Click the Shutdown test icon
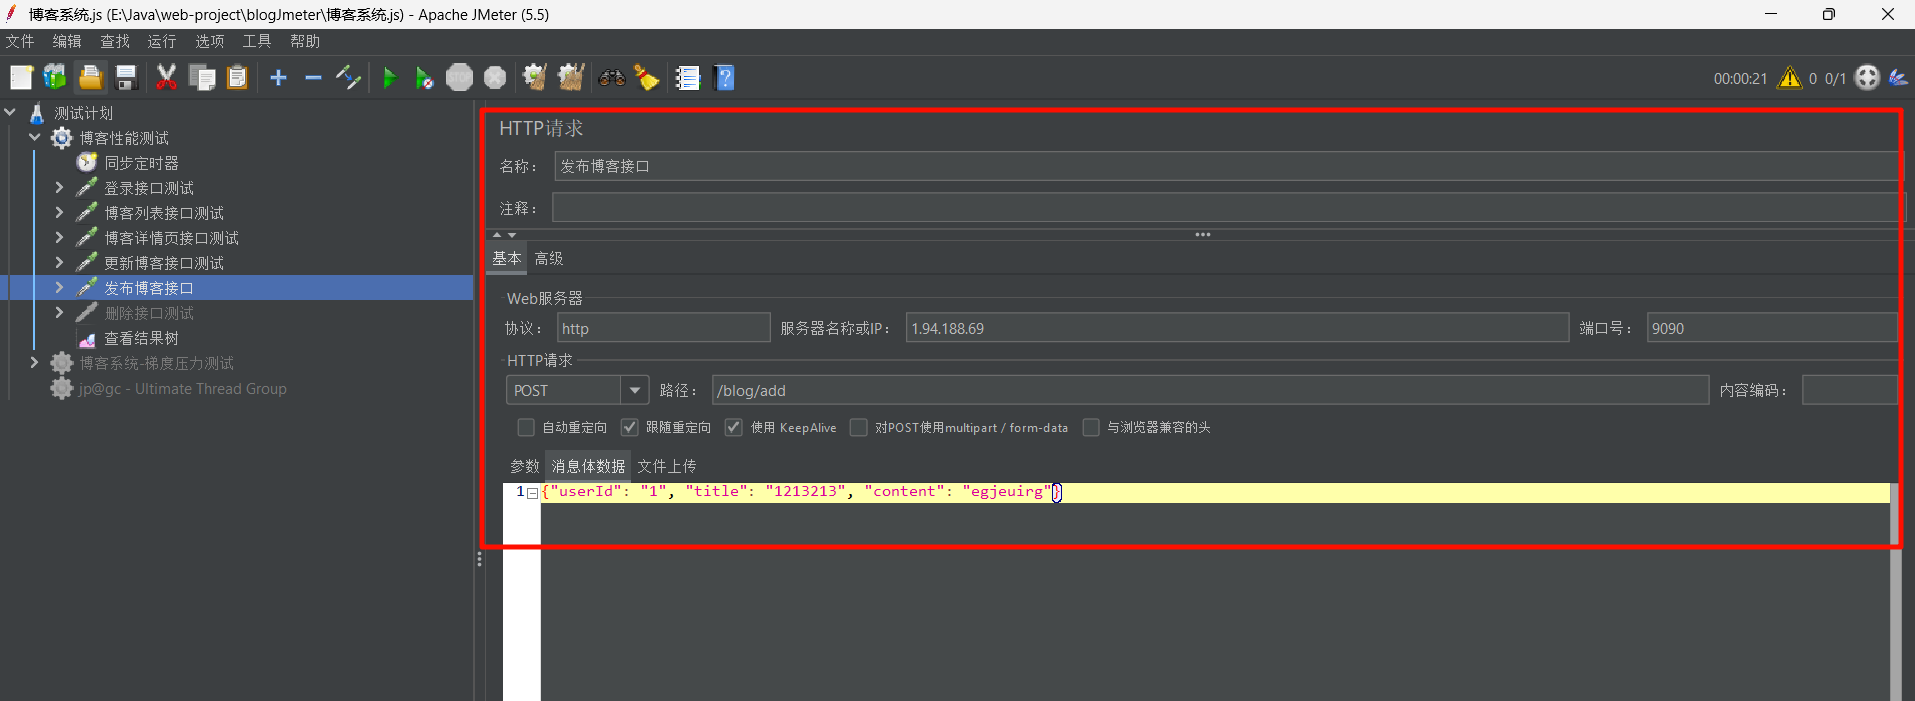Image resolution: width=1915 pixels, height=701 pixels. click(x=495, y=78)
